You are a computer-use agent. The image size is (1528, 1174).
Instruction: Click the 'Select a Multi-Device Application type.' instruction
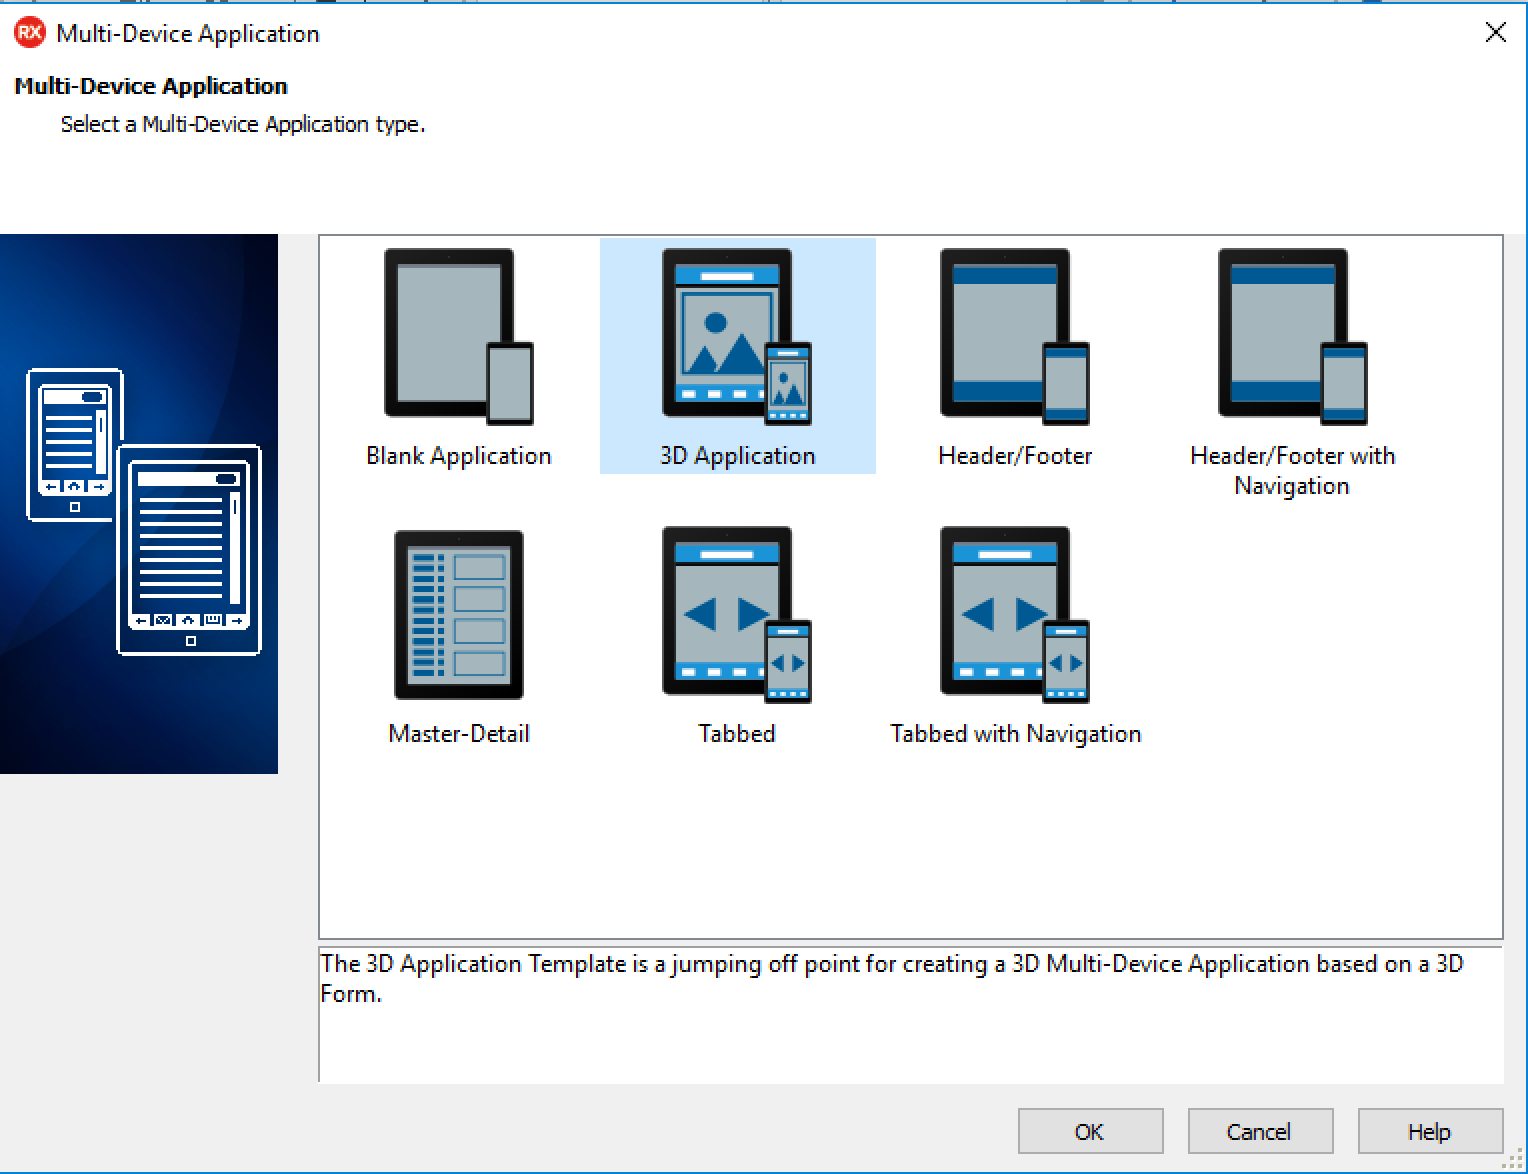[x=243, y=124]
